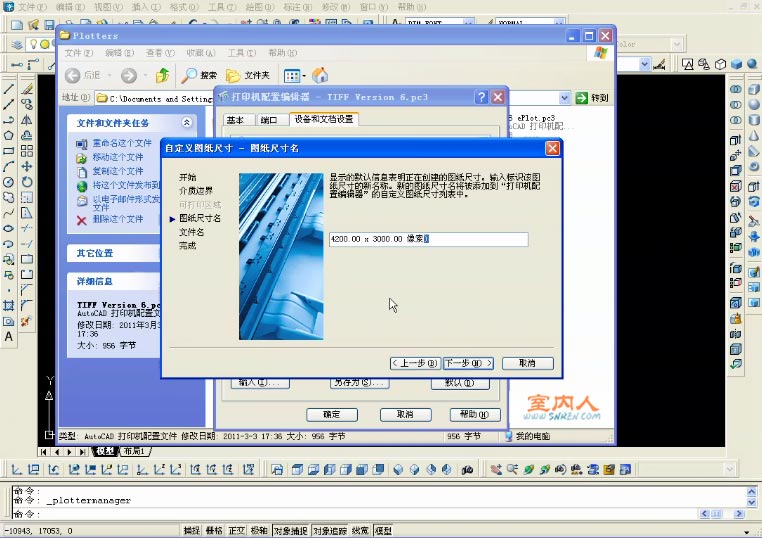
Task: Open the AutoCAD 绘图(D) menu
Action: click(x=260, y=7)
